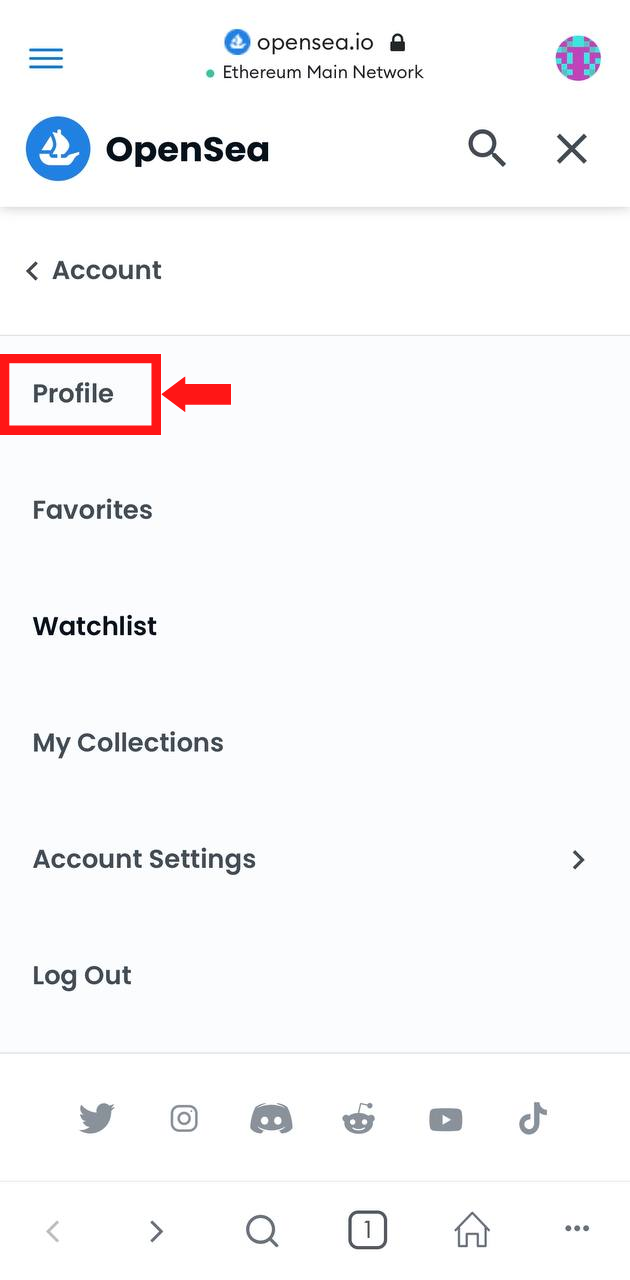Open the Instagram social icon
This screenshot has width=630, height=1280.
click(184, 1118)
